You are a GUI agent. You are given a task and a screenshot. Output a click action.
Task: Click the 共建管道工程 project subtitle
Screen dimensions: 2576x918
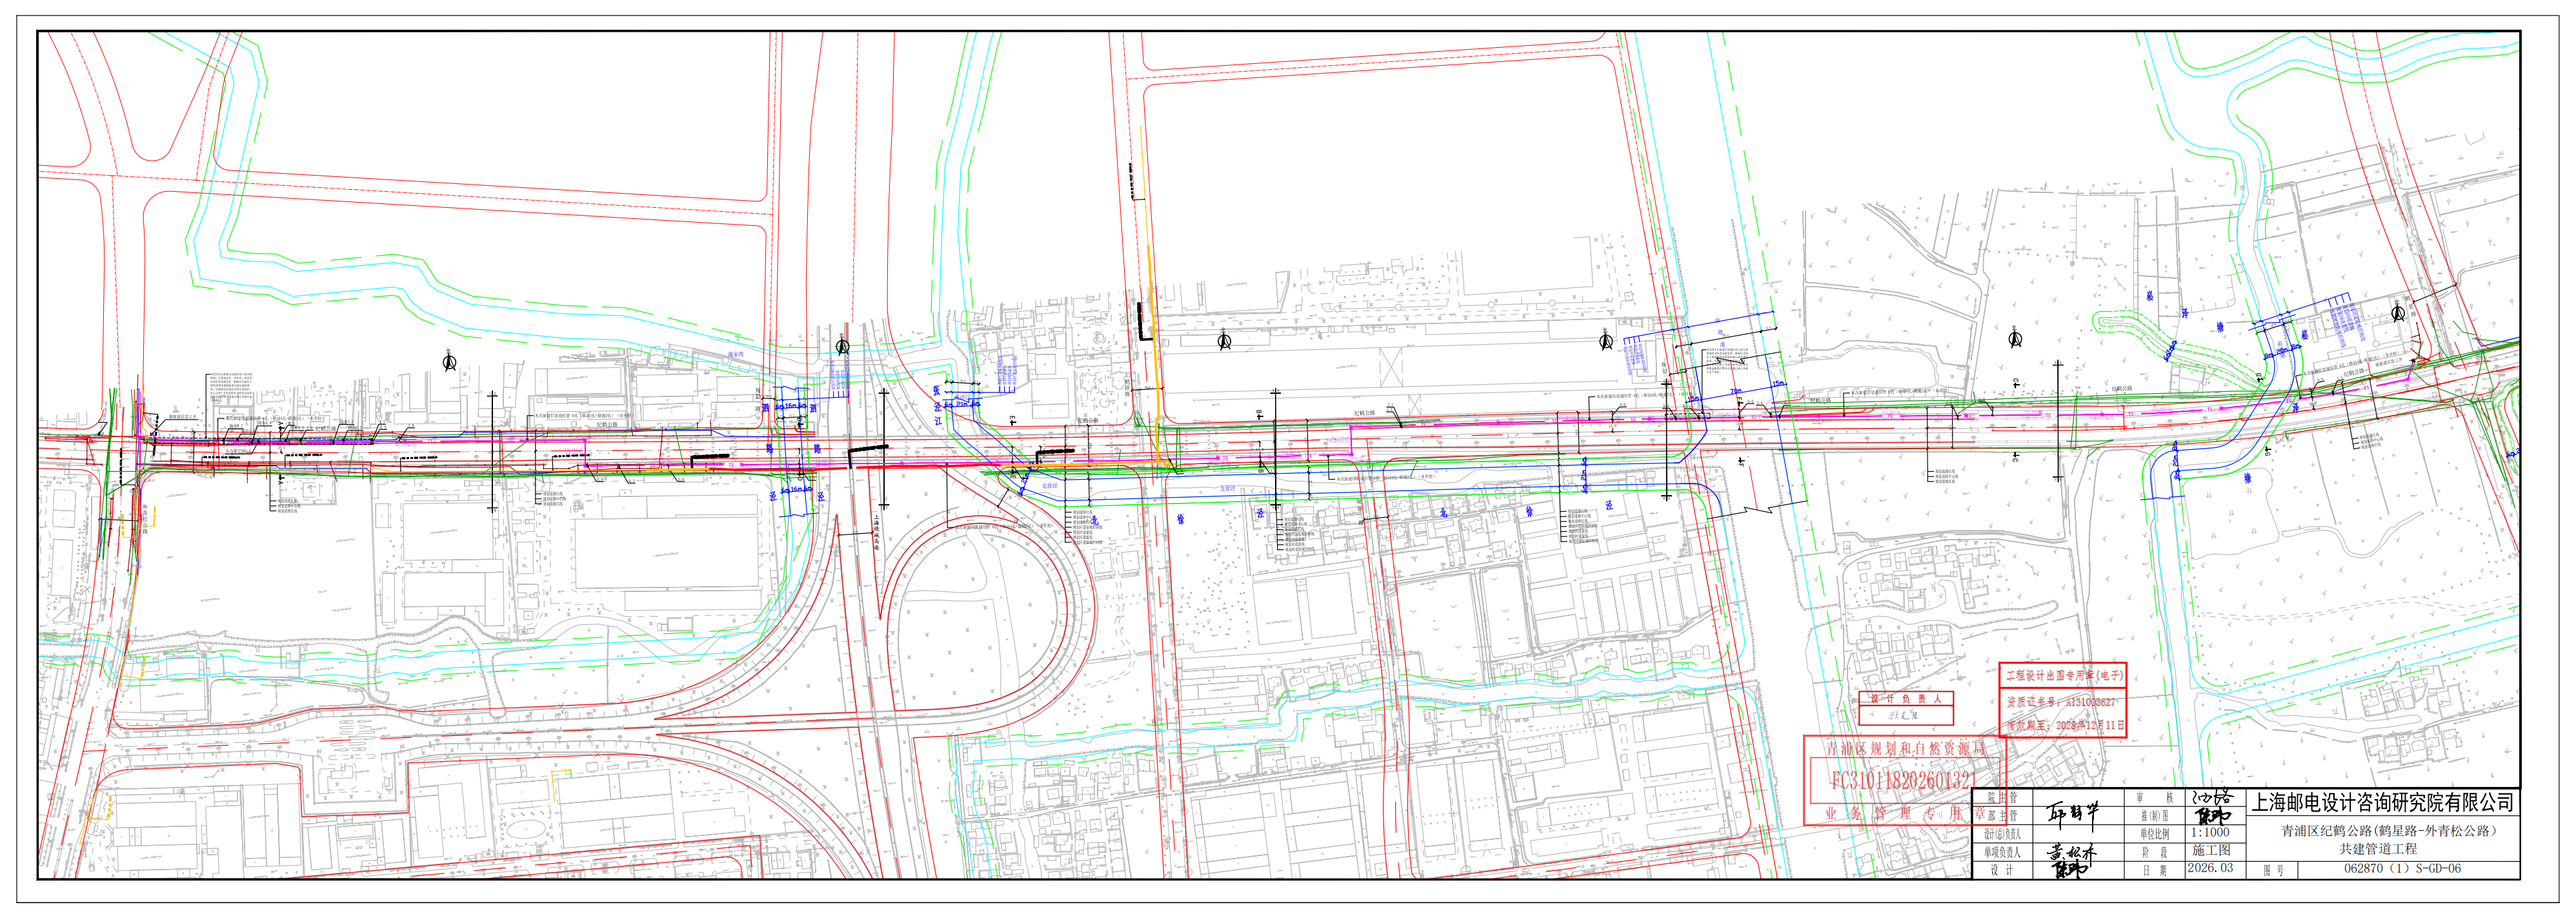[x=2380, y=848]
